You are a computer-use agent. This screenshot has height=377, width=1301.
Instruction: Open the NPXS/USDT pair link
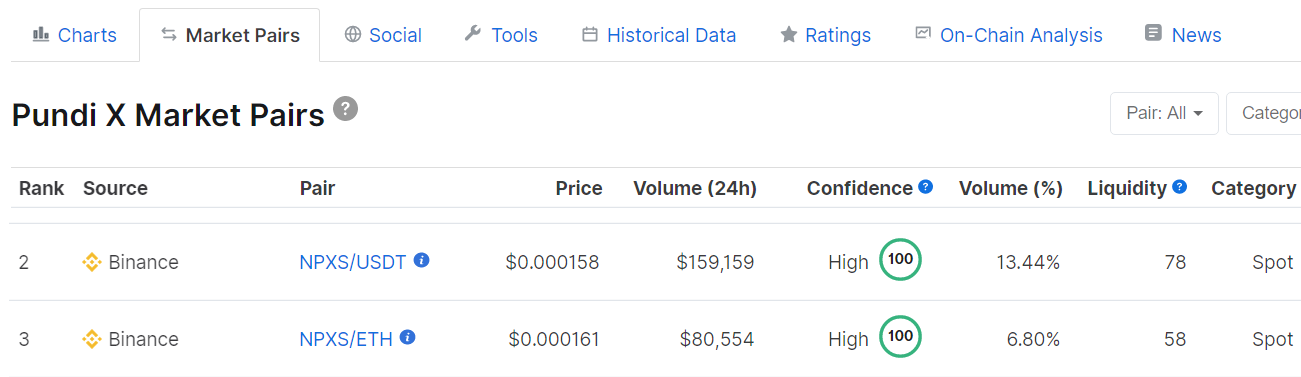353,262
